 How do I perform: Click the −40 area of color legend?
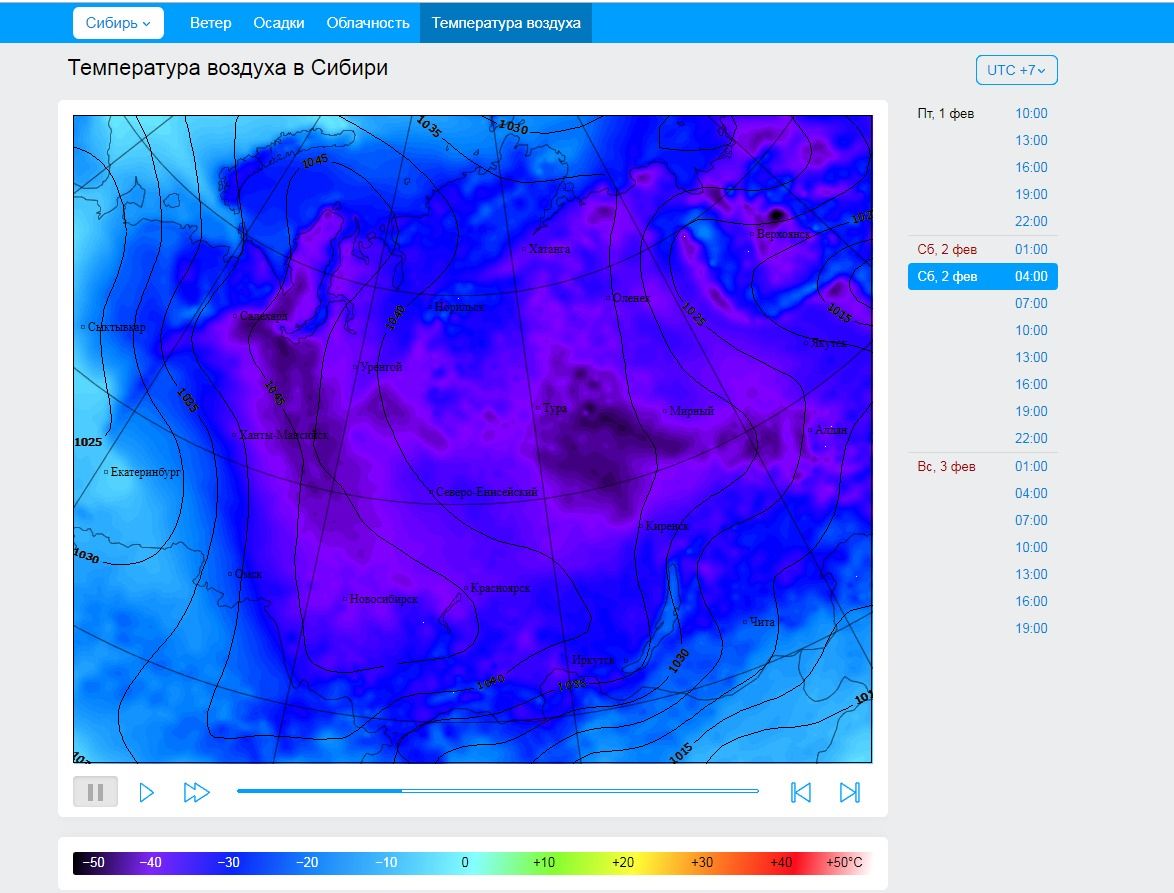[150, 862]
